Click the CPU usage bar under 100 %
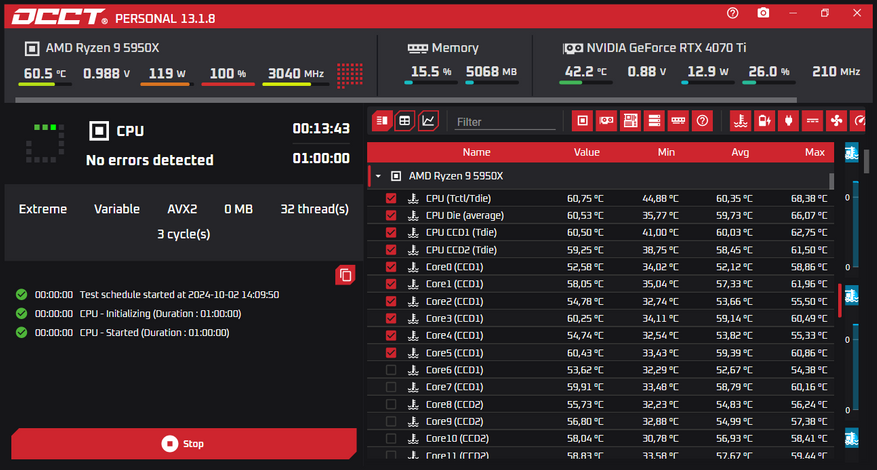Viewport: 877px width, 470px height. 228,84
